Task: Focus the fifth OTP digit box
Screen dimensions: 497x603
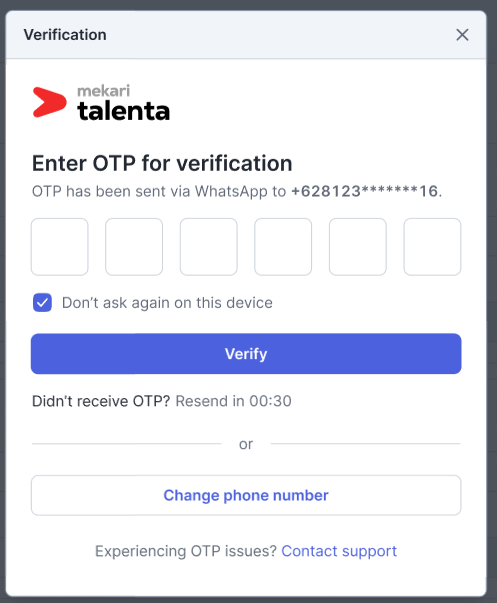Action: pos(358,247)
